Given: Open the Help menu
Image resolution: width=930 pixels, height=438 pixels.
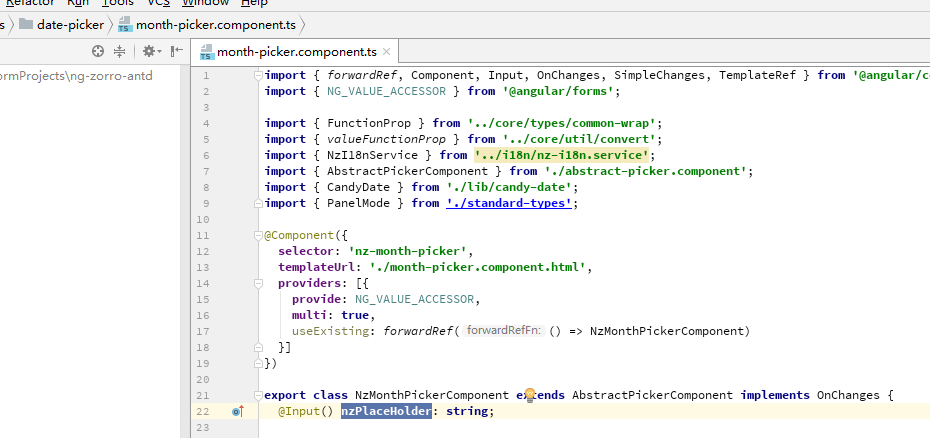Looking at the screenshot, I should pos(254,3).
